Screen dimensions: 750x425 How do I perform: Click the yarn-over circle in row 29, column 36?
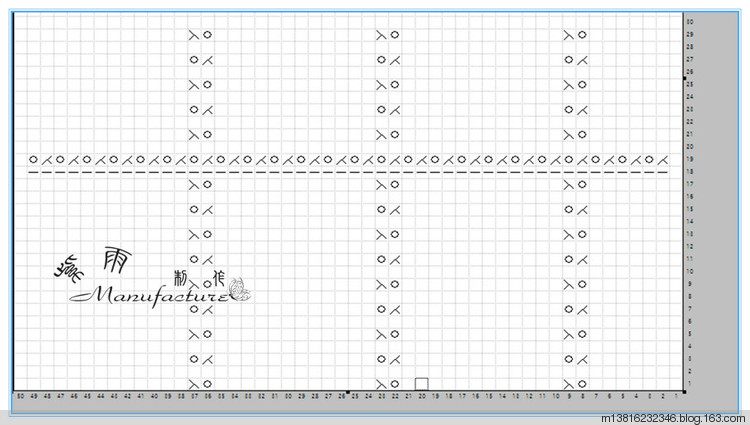click(x=207, y=35)
